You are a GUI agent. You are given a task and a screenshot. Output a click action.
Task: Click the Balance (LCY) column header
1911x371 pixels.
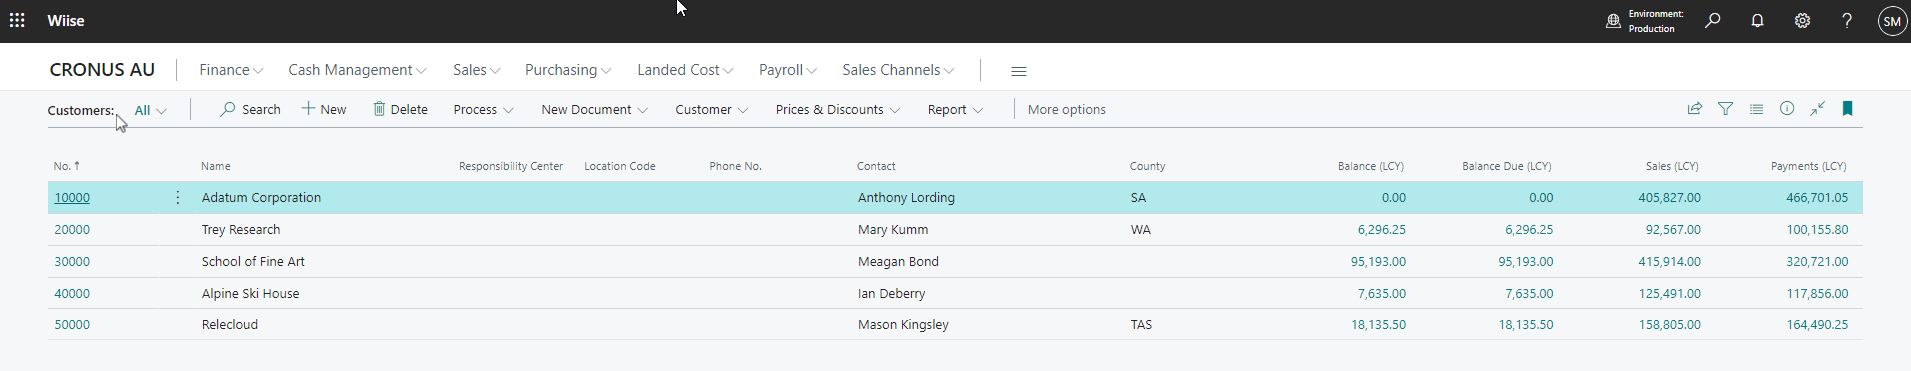click(1371, 166)
